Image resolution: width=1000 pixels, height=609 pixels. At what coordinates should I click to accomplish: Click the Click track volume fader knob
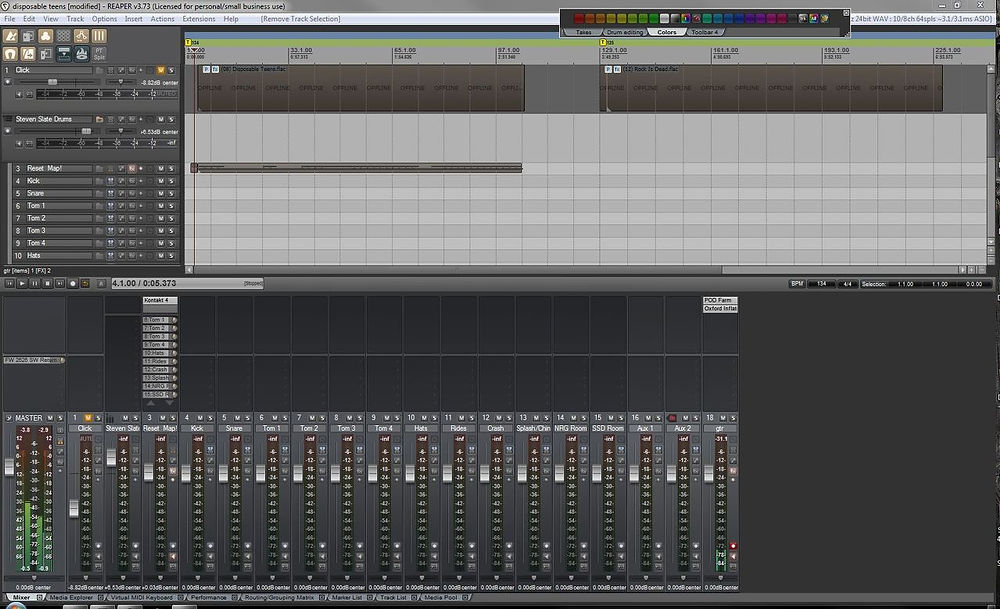pos(52,82)
